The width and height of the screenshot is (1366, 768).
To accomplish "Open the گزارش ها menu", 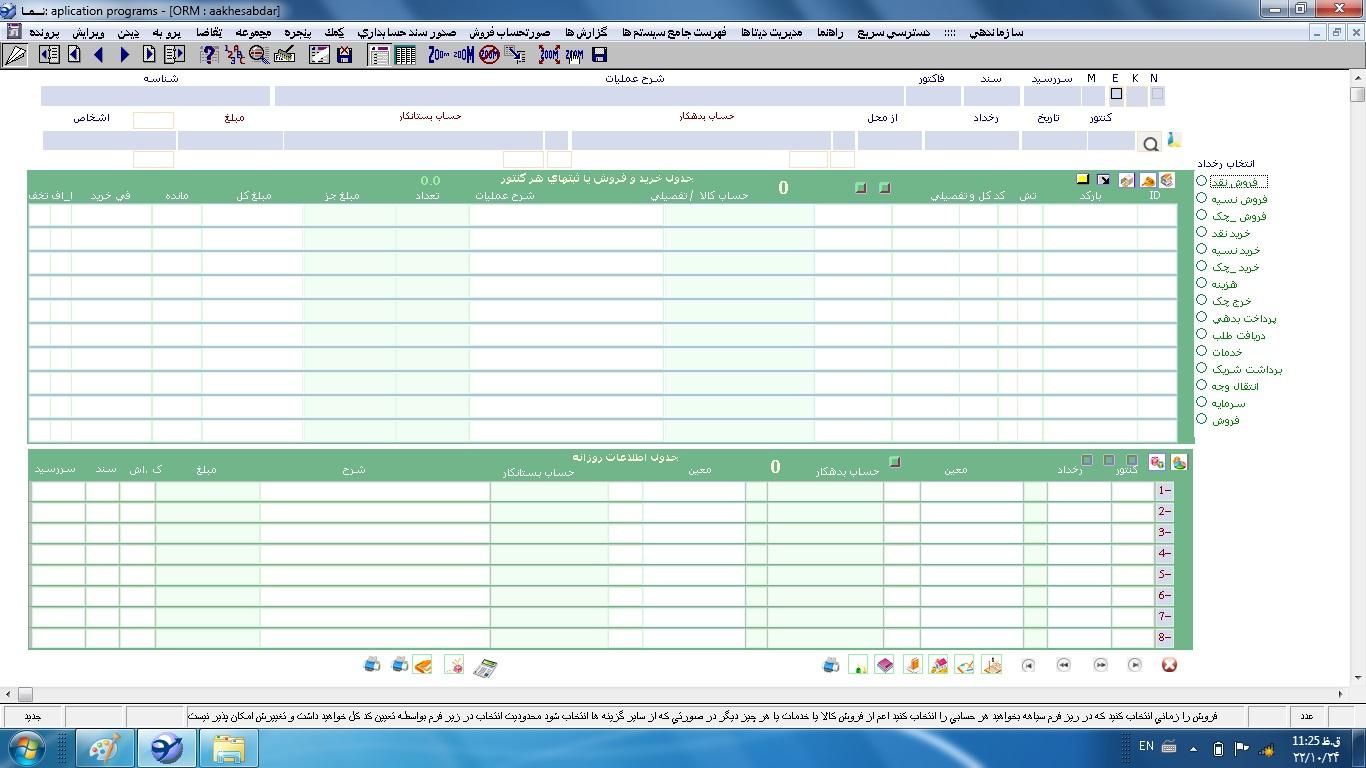I will (x=586, y=32).
